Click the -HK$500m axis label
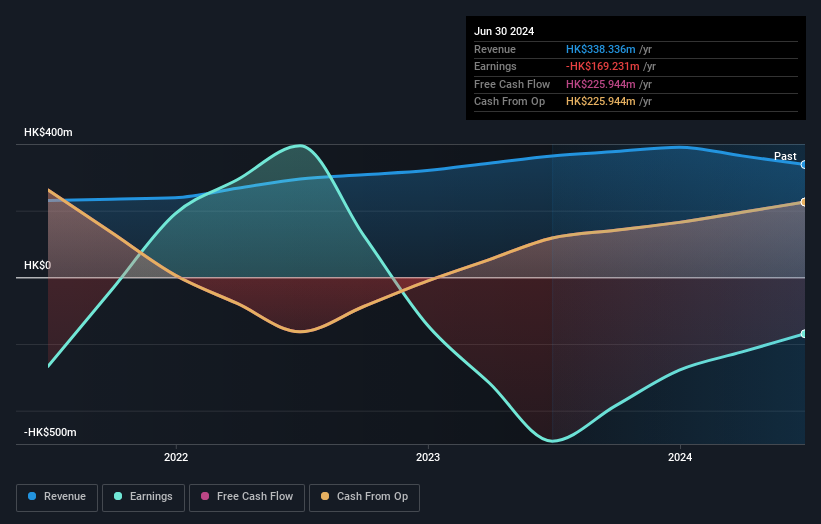 [x=50, y=432]
